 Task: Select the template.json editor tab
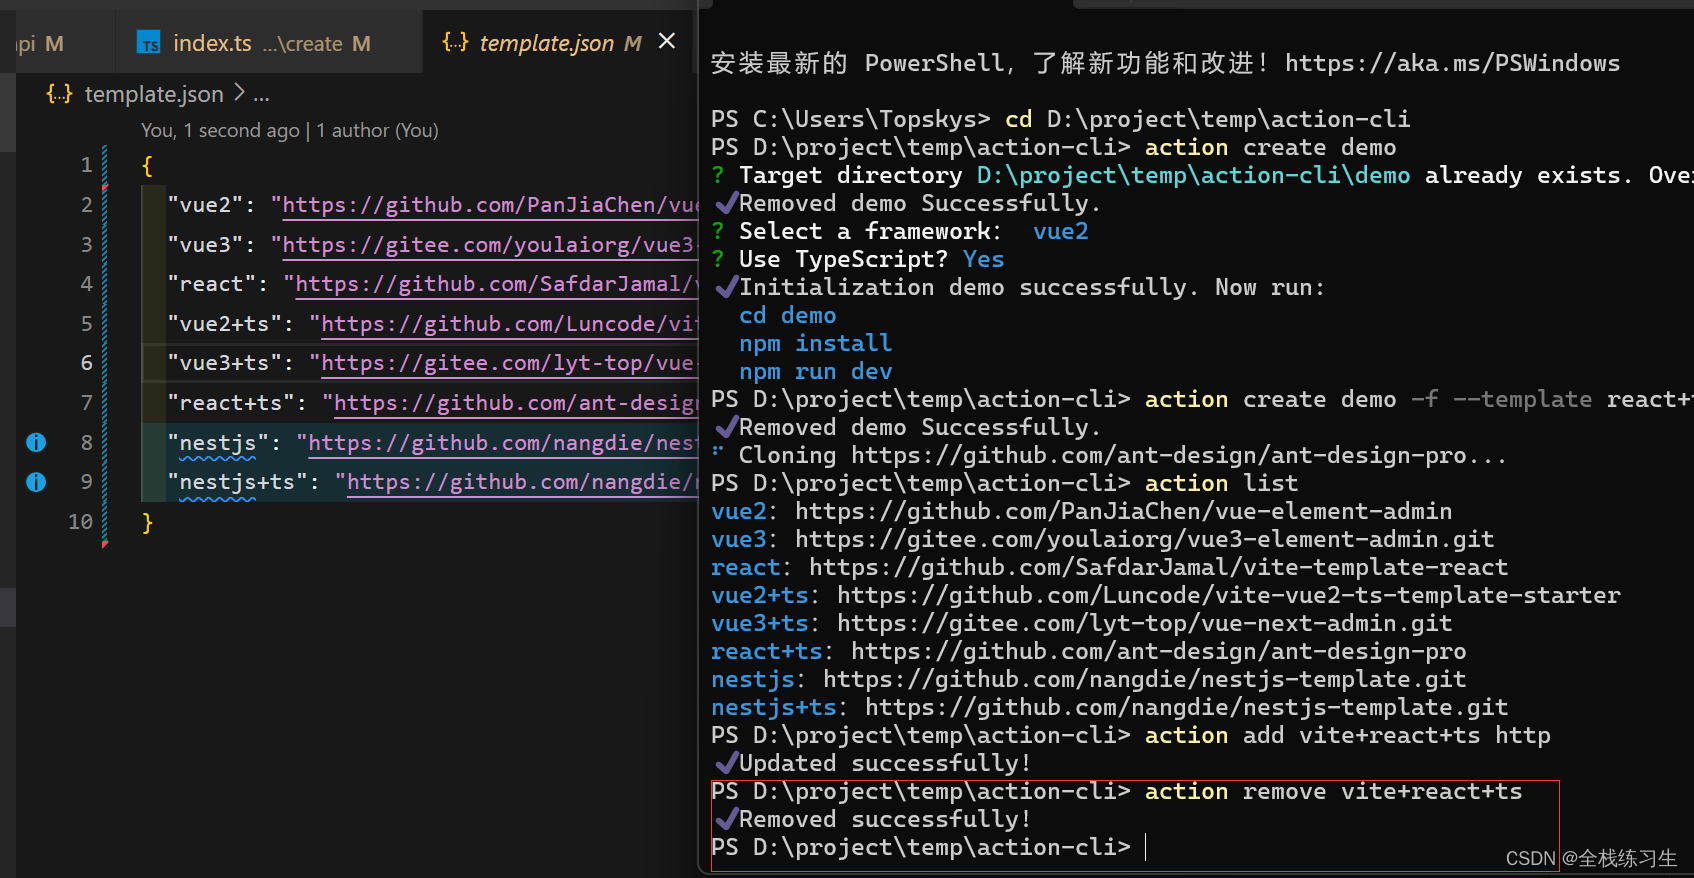pyautogui.click(x=546, y=43)
